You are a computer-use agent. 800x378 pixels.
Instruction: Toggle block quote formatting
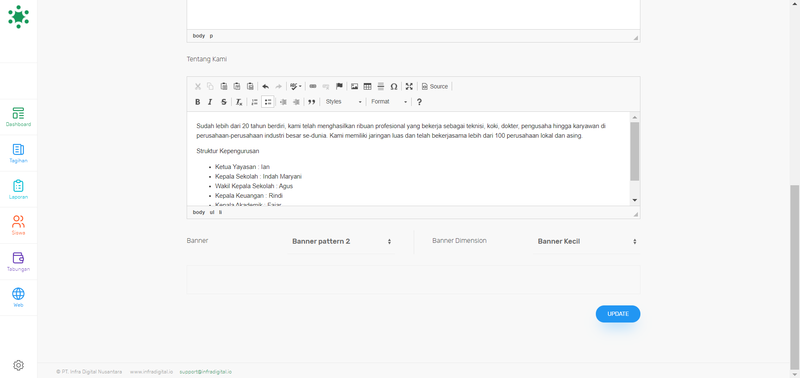click(x=312, y=102)
